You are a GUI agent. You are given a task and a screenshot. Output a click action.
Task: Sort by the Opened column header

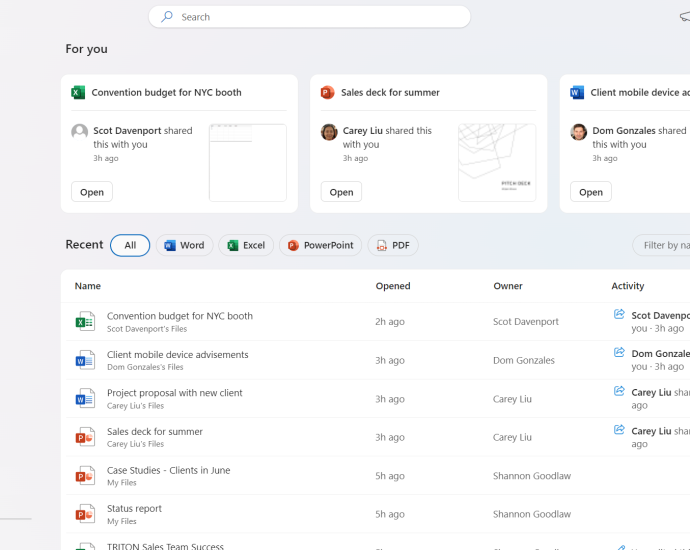click(x=393, y=286)
